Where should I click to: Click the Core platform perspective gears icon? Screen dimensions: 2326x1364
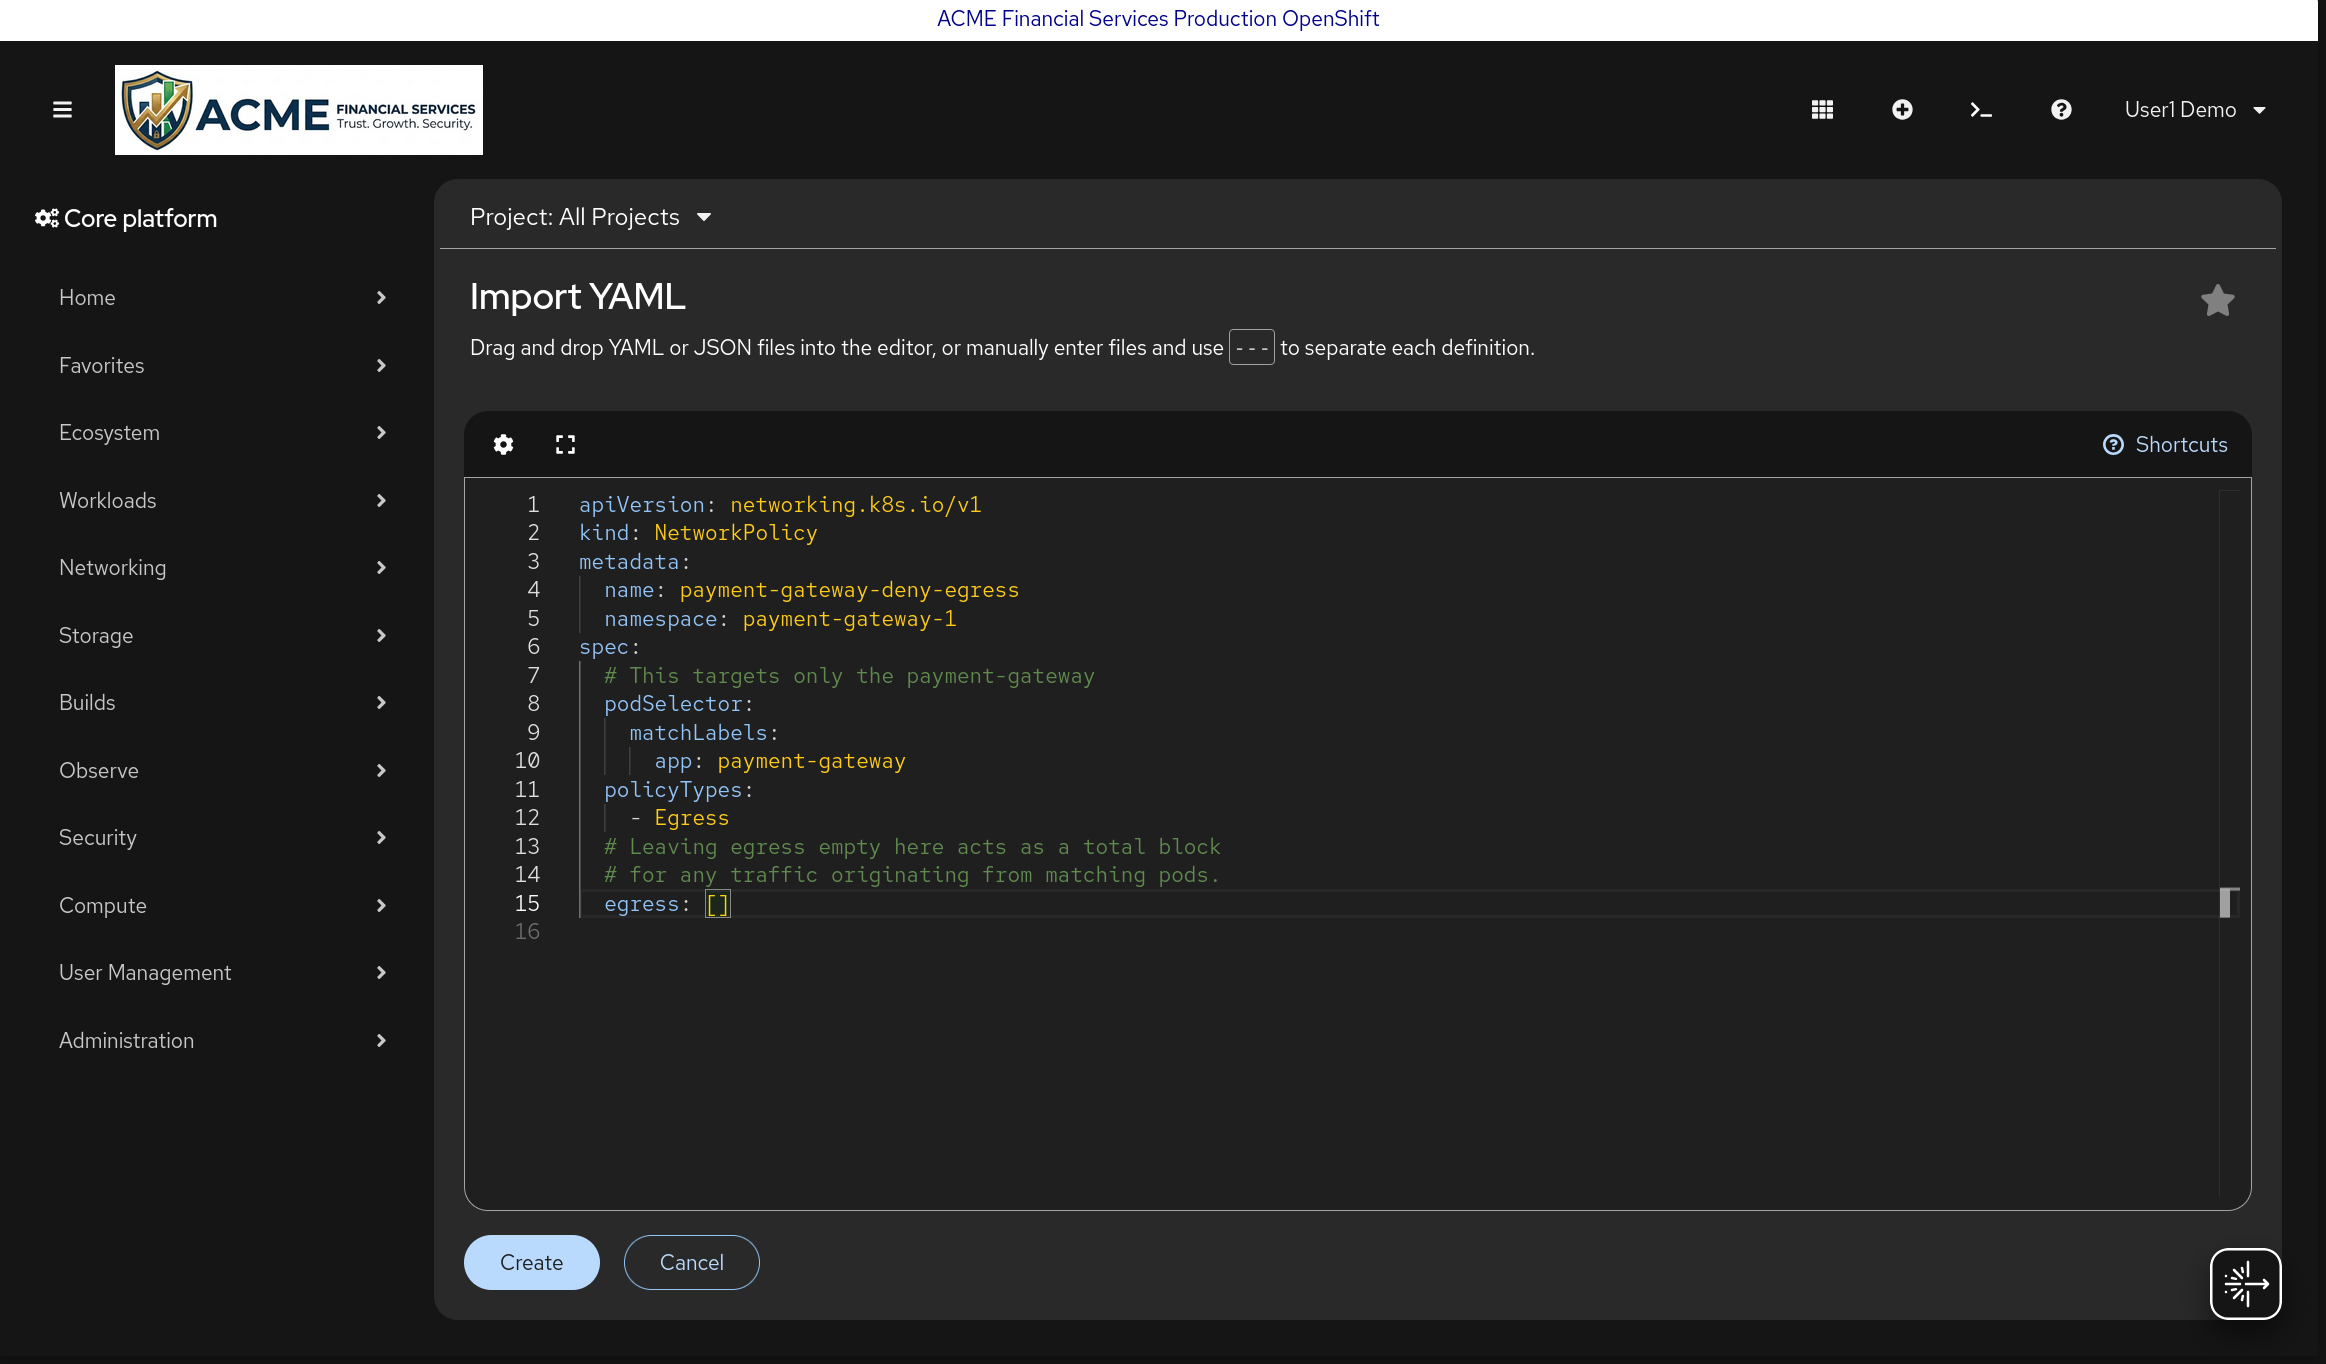coord(47,218)
